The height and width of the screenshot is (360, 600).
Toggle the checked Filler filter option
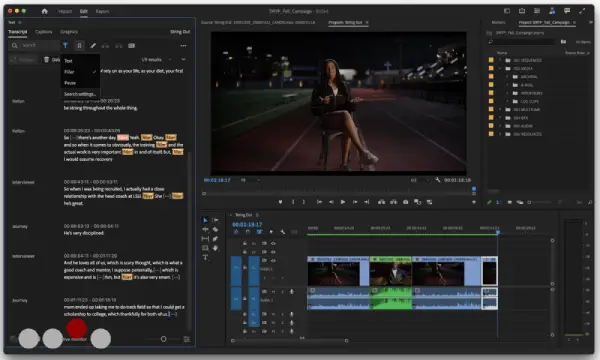click(x=80, y=72)
